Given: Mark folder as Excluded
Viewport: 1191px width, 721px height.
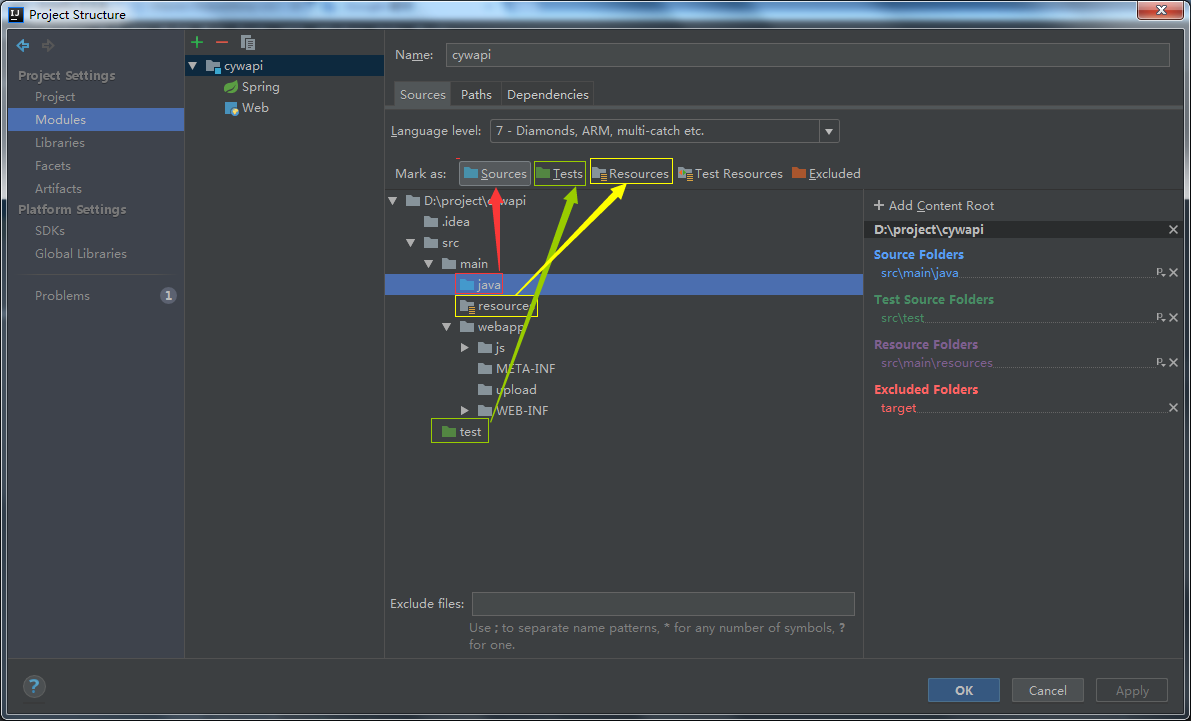Looking at the screenshot, I should click(x=826, y=174).
